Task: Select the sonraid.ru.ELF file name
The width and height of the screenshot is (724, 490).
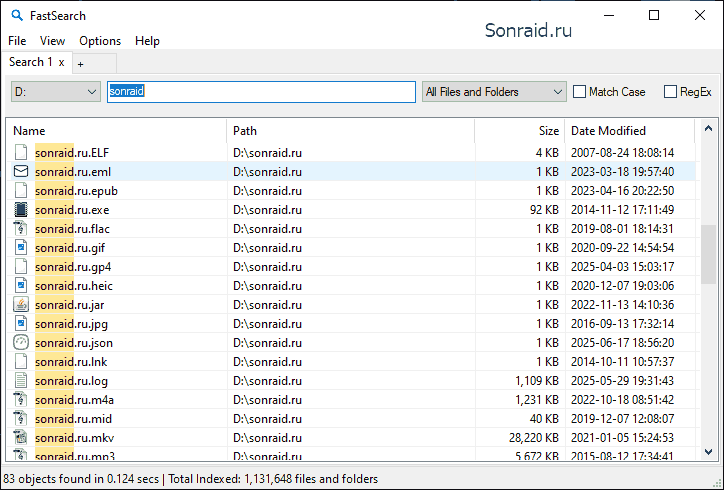Action: pyautogui.click(x=72, y=152)
